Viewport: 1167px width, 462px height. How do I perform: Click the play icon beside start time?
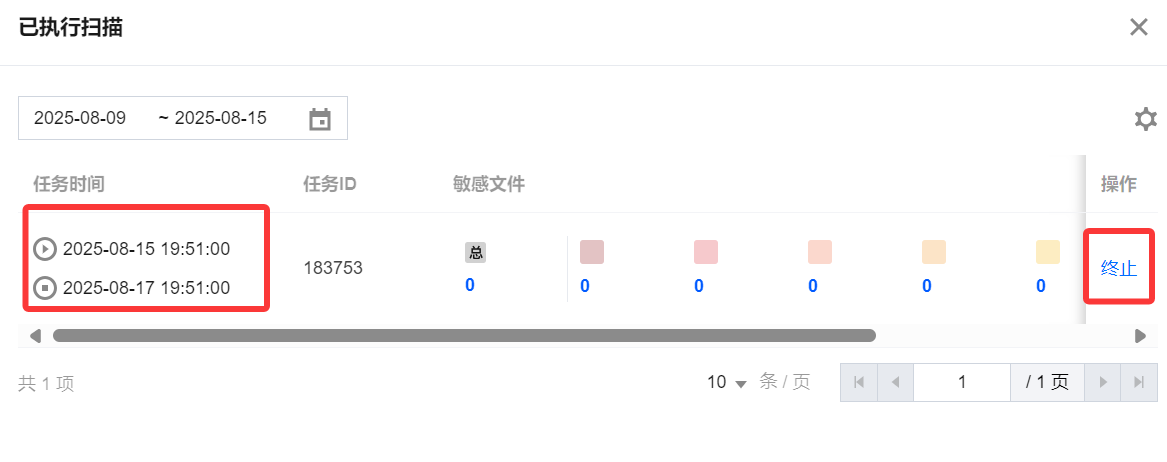tap(45, 249)
